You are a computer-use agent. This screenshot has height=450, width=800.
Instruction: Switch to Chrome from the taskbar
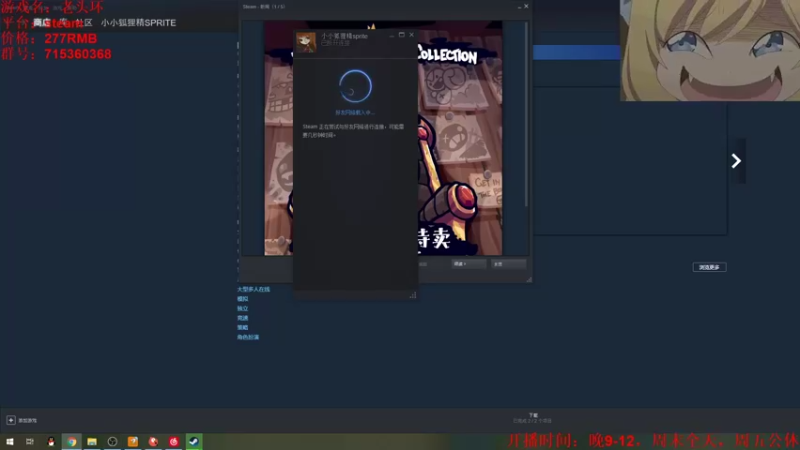tap(71, 442)
